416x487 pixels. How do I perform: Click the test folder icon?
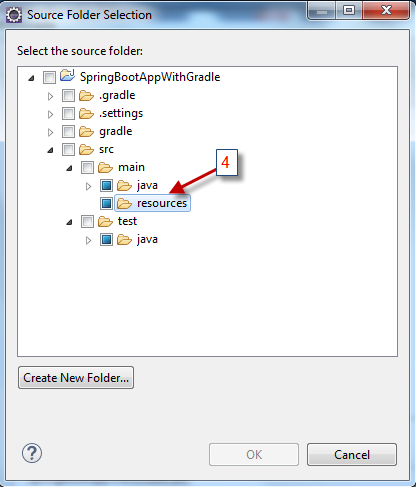105,222
